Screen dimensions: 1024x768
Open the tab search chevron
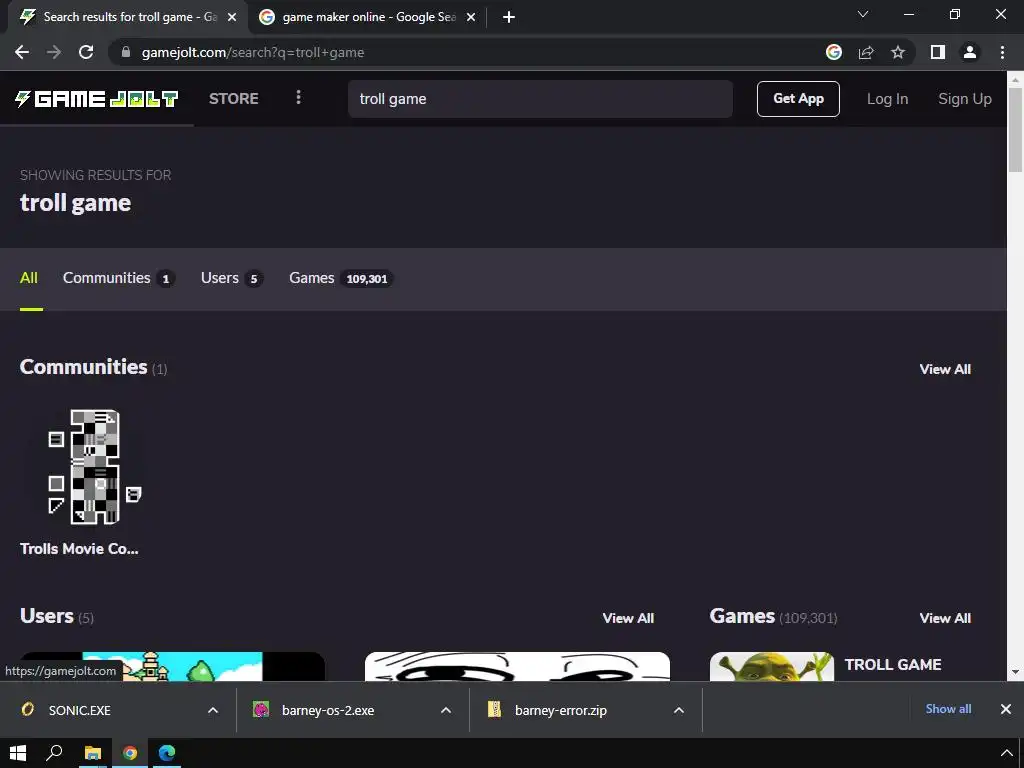863,14
